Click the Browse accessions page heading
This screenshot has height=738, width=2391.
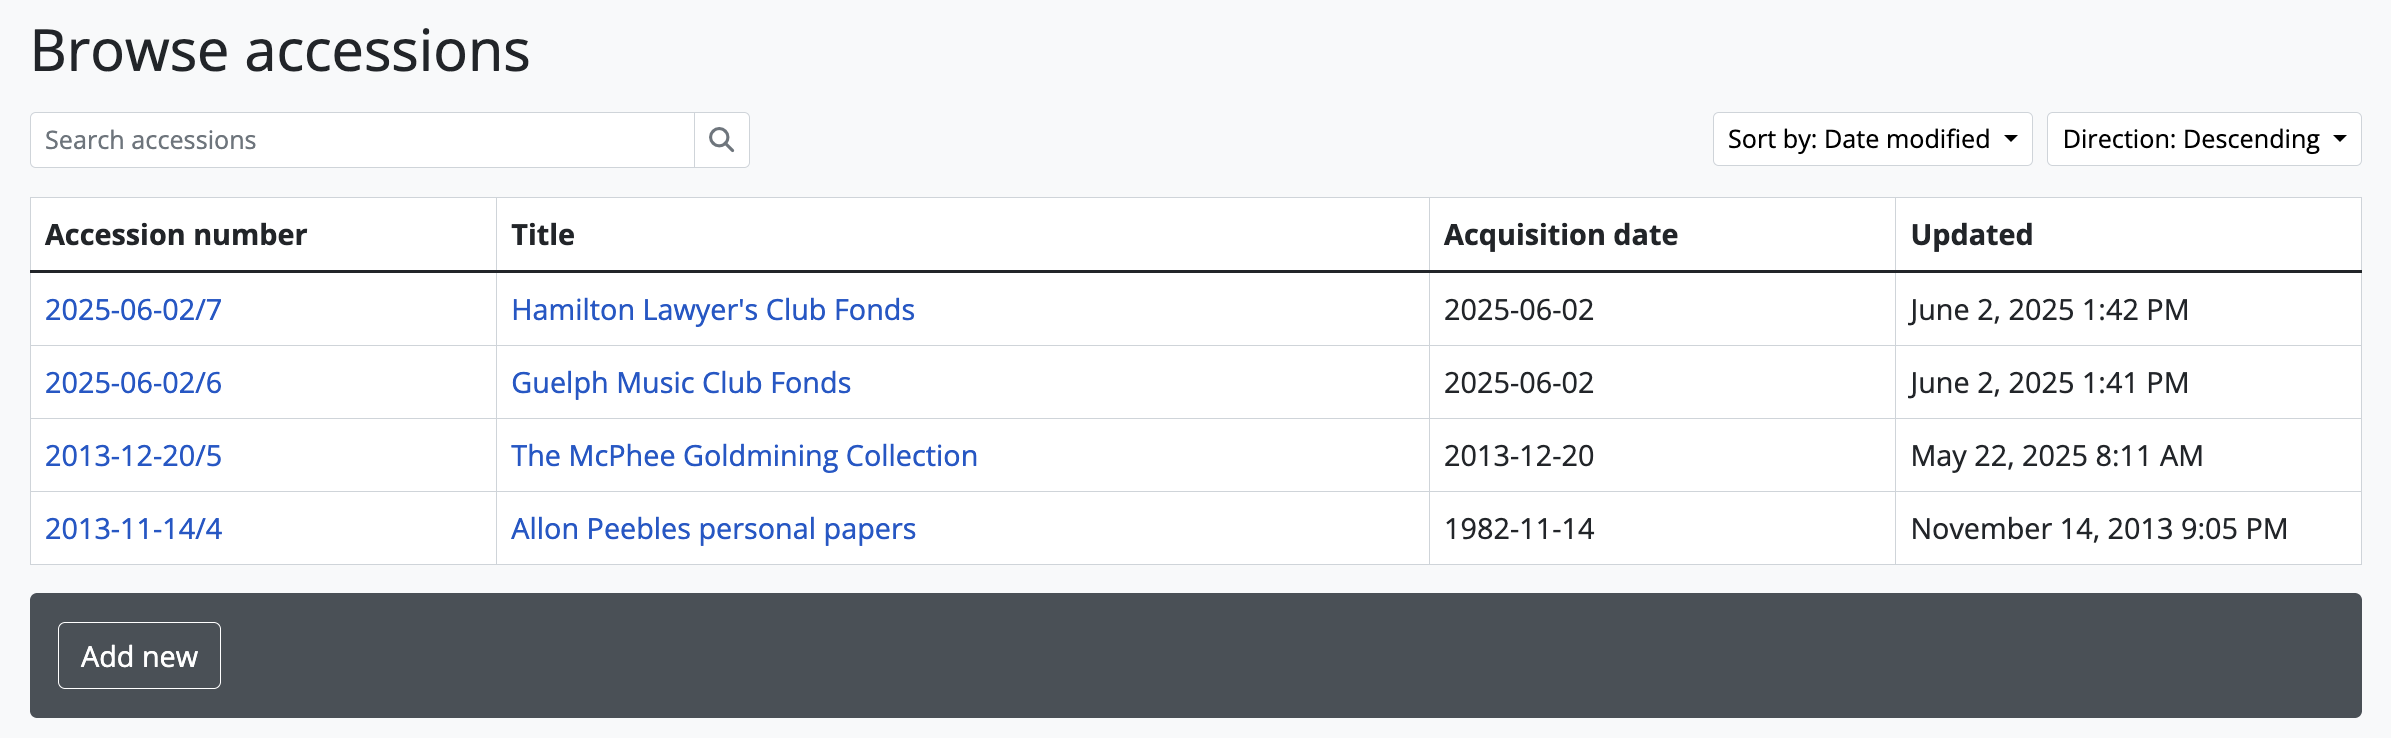[280, 51]
